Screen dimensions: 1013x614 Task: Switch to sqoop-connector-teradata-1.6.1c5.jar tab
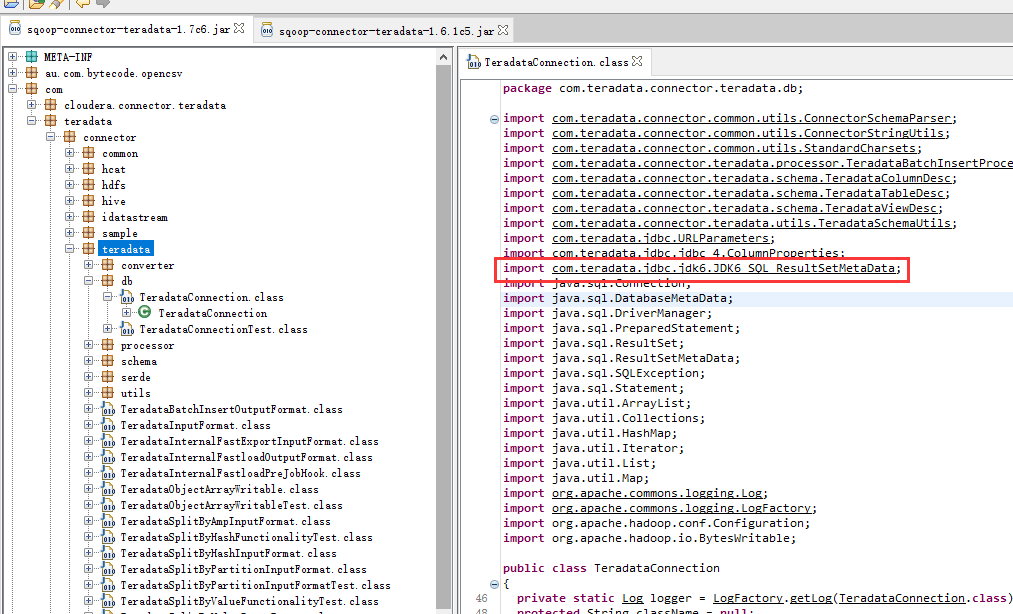pos(386,31)
